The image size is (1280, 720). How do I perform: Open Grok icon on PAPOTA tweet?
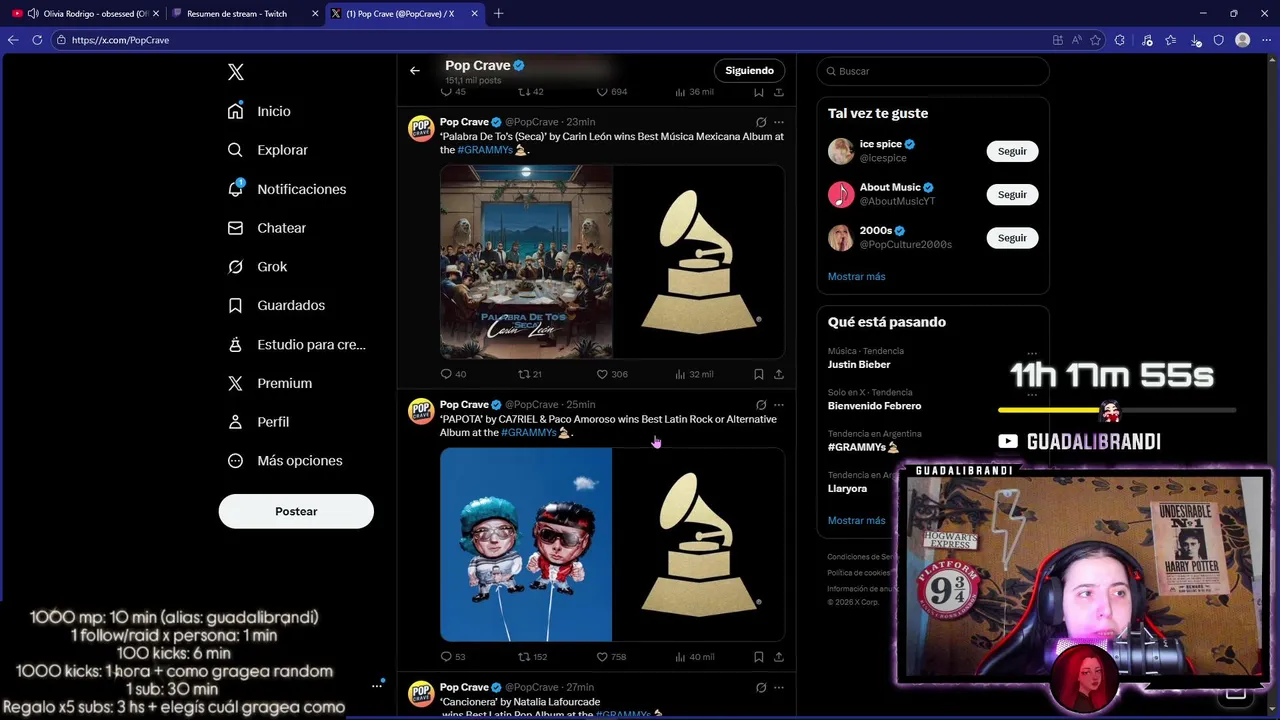click(x=761, y=405)
